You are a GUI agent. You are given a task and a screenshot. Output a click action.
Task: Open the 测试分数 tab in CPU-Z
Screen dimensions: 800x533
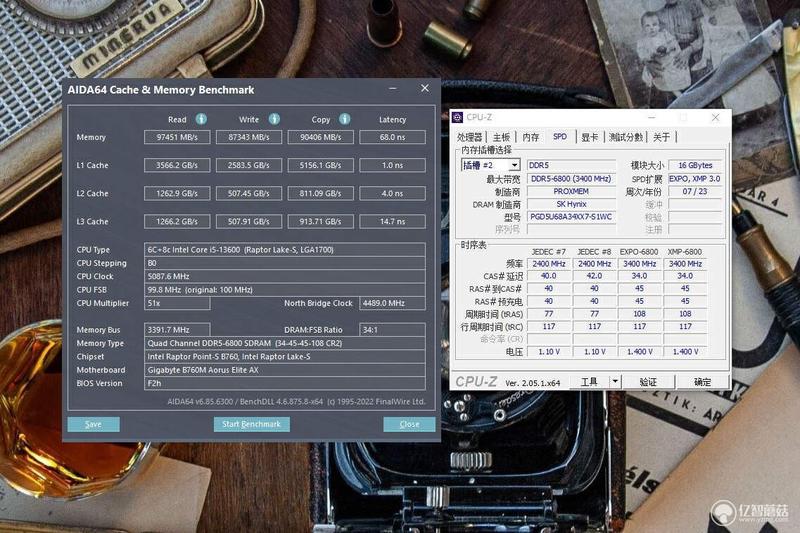(x=626, y=137)
